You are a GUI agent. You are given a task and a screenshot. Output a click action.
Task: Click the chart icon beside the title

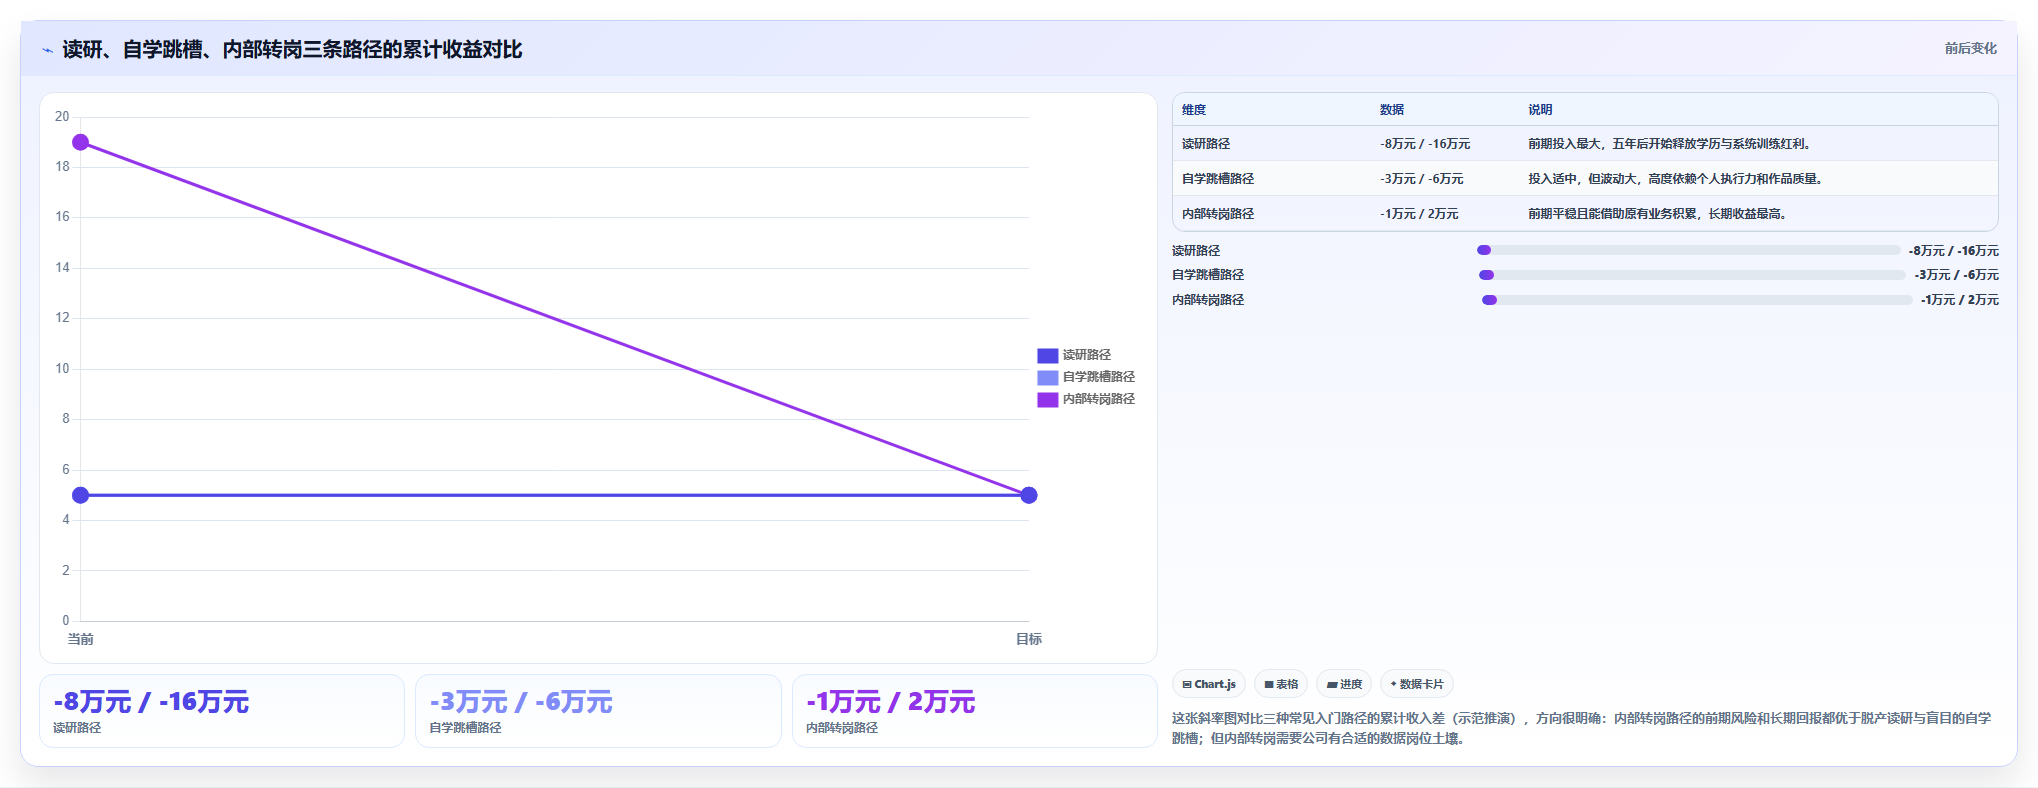pos(47,50)
